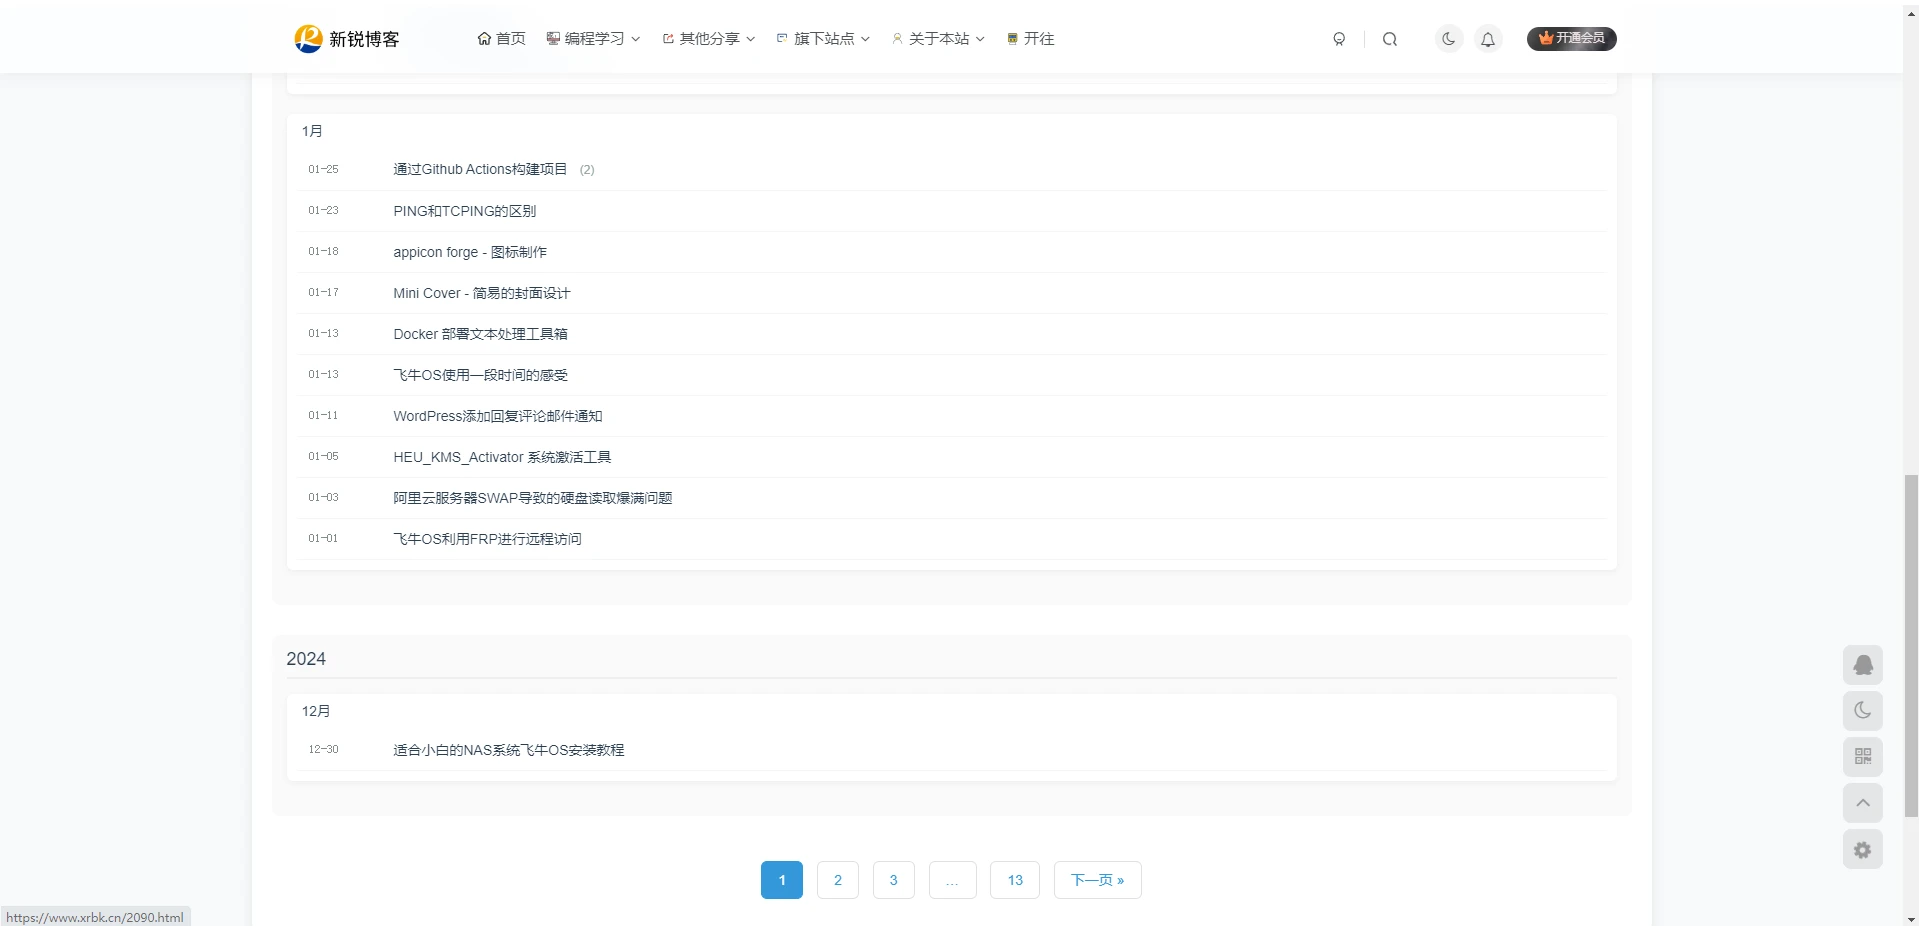This screenshot has width=1919, height=926.
Task: Expand the 其他分享 dropdown menu
Action: 708,39
